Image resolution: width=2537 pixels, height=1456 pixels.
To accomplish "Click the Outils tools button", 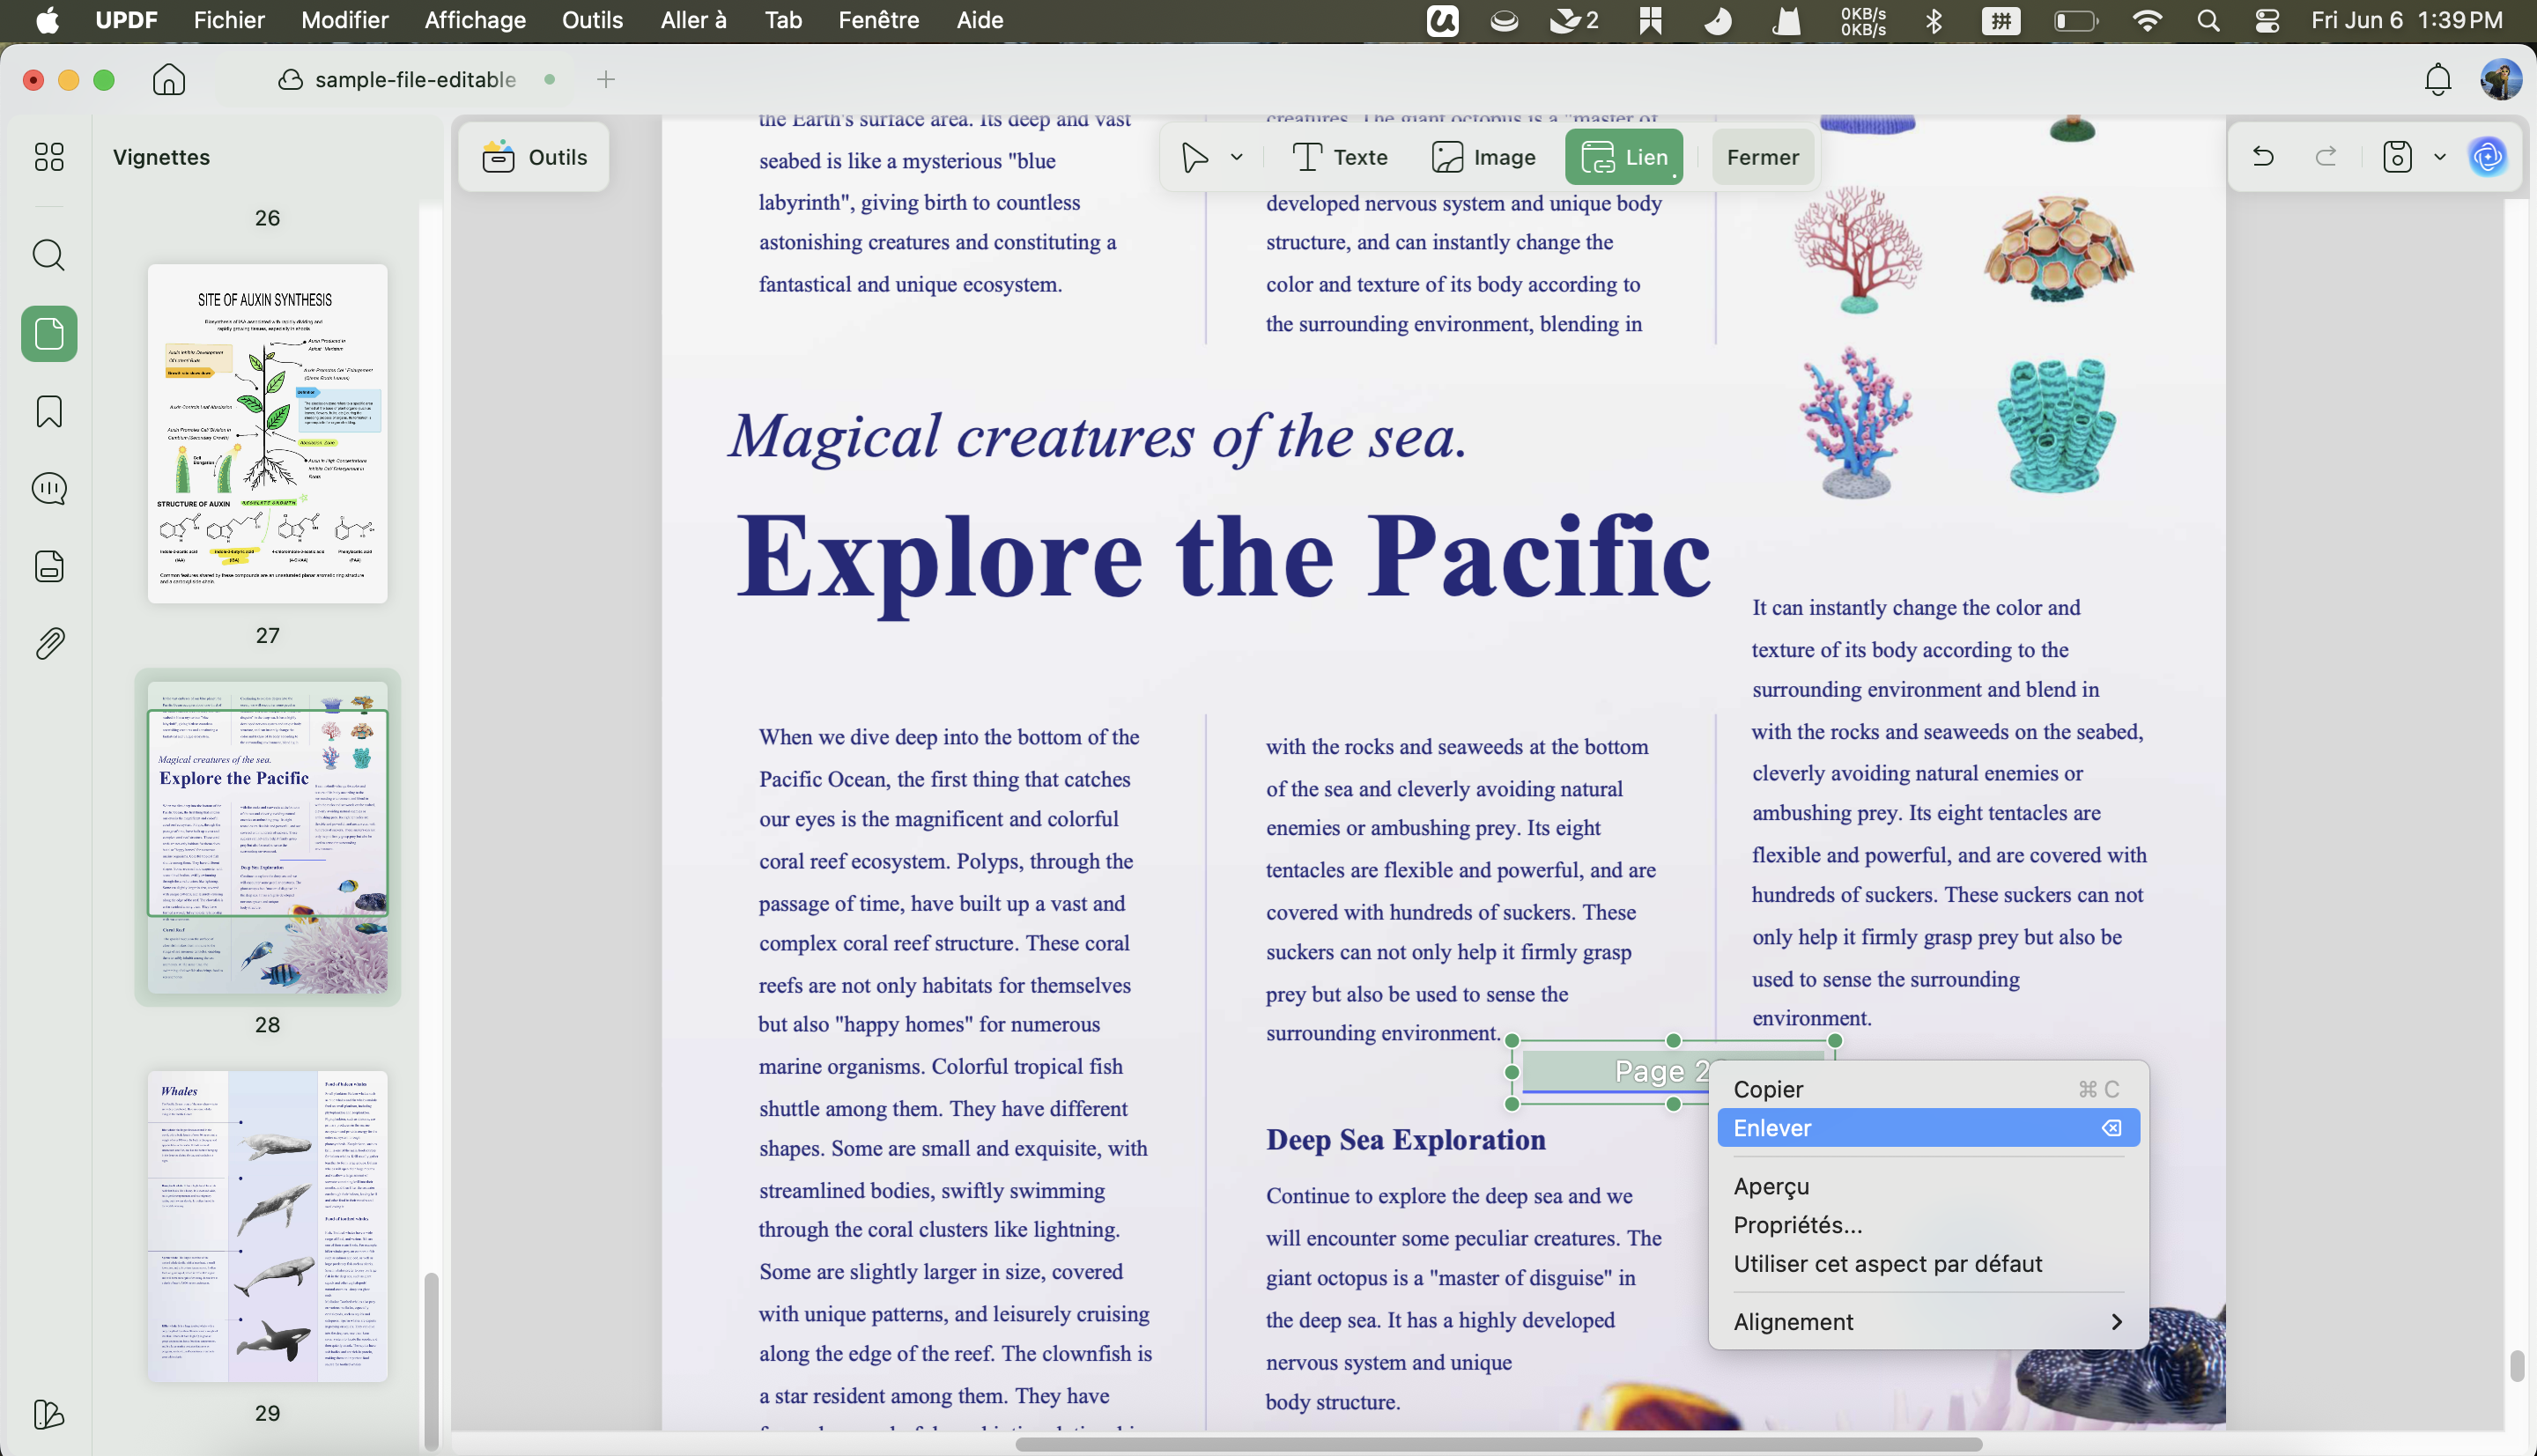I will click(x=534, y=157).
